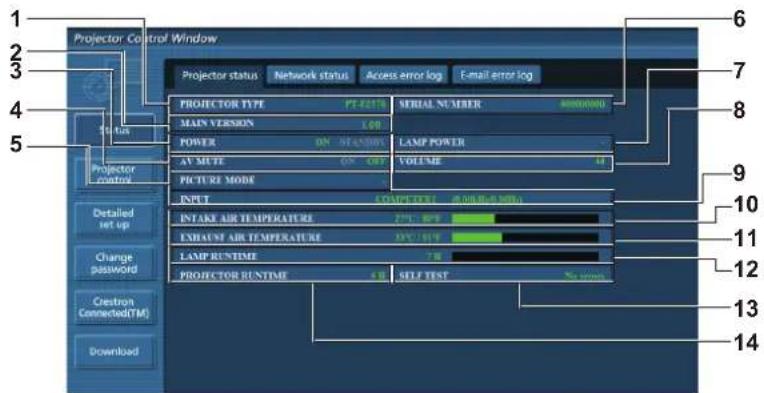This screenshot has height=393, width=764.
Task: Open the E-mail error log tab
Action: [496, 75]
